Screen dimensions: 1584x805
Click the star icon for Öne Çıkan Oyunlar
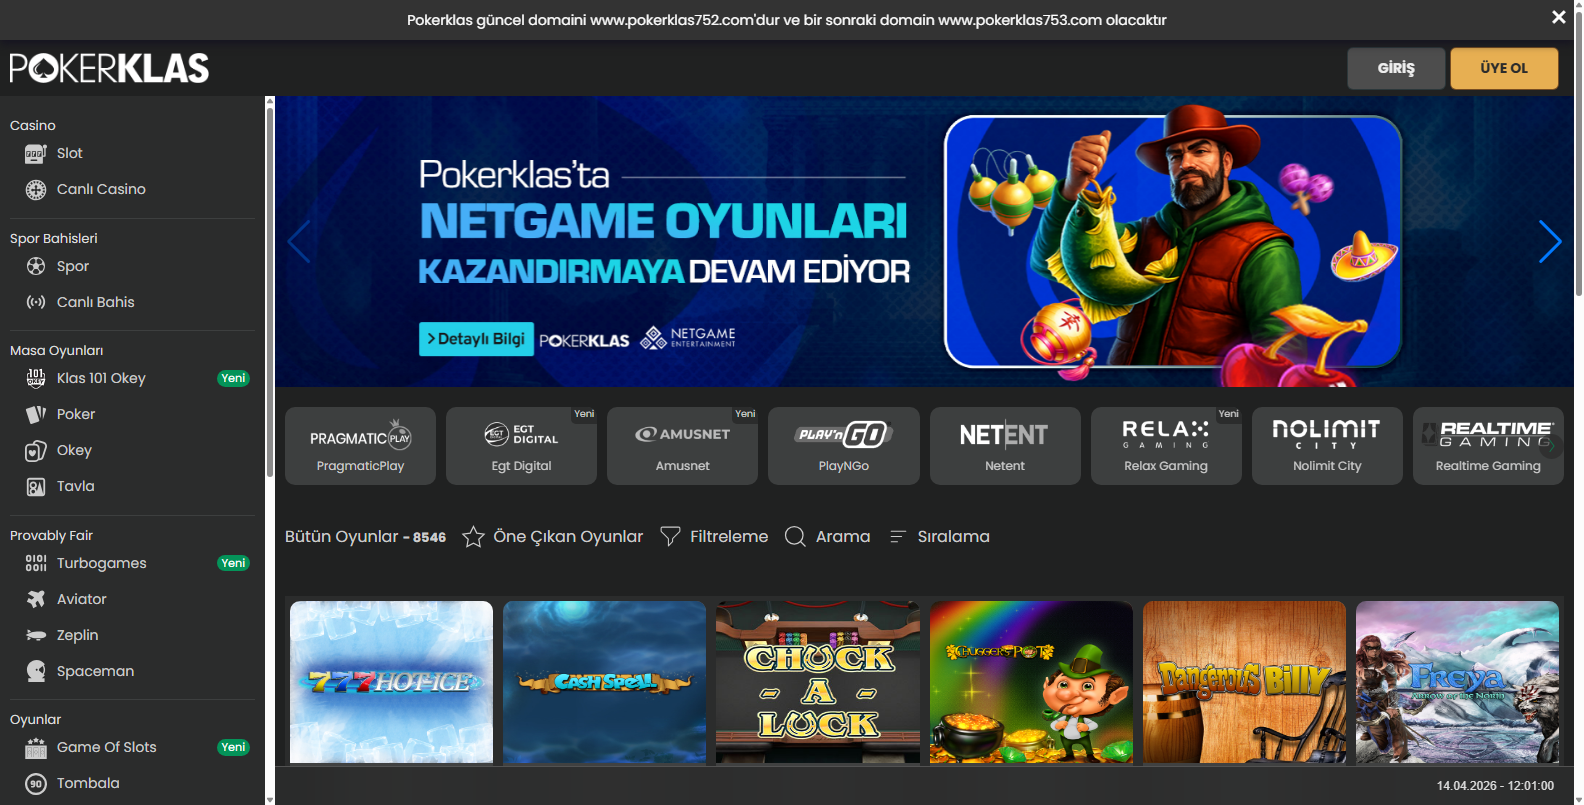point(473,537)
